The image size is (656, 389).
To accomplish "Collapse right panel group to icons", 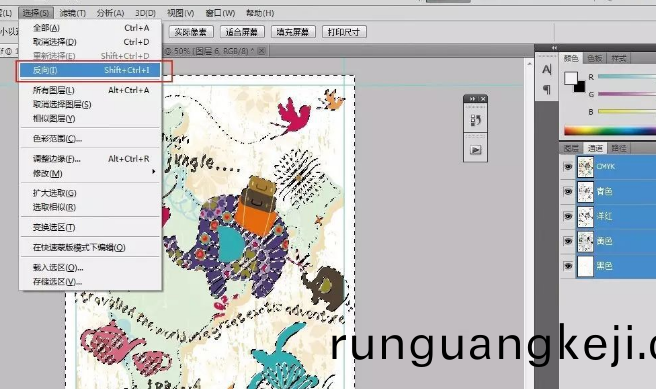I will [554, 48].
